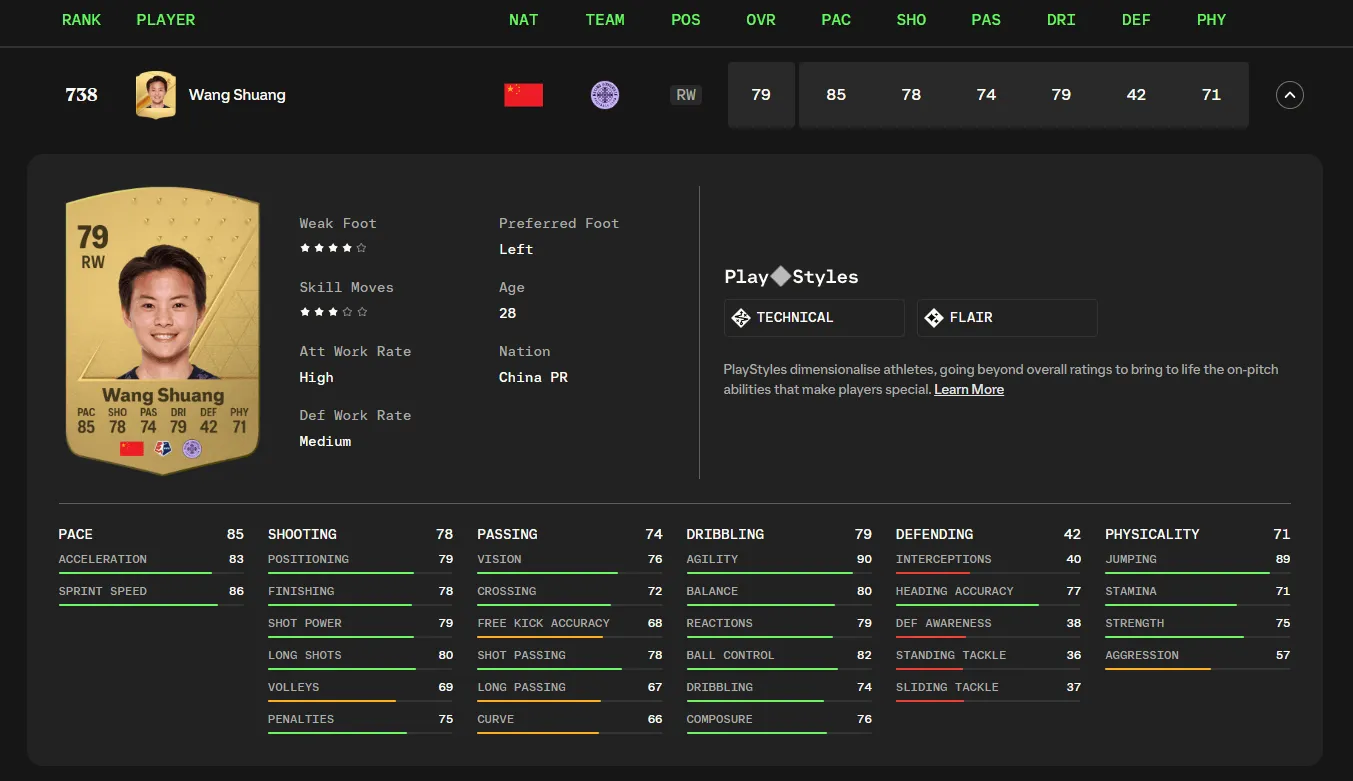This screenshot has width=1353, height=781.
Task: Click the COMPOSURE stat label
Action: (x=720, y=719)
